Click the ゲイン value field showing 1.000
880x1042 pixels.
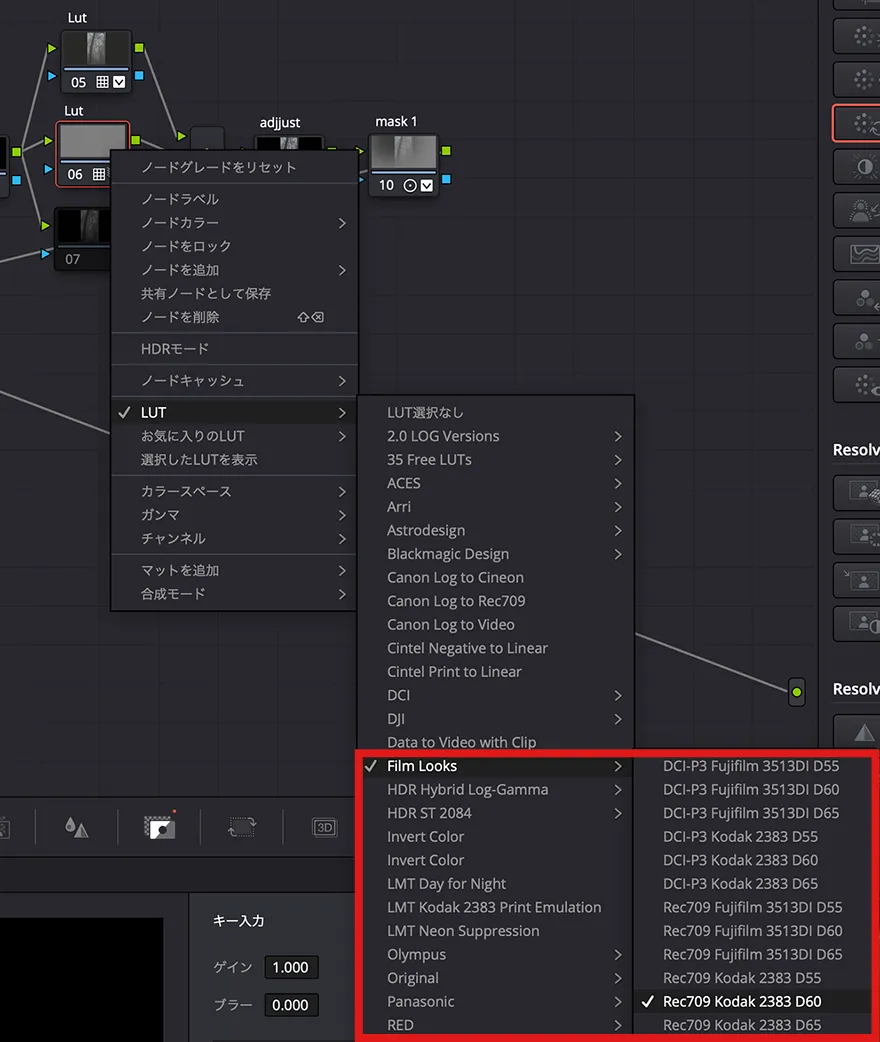coord(291,967)
